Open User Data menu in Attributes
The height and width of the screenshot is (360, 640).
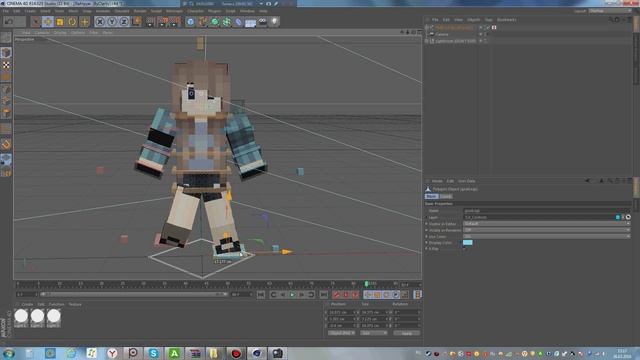tap(466, 181)
